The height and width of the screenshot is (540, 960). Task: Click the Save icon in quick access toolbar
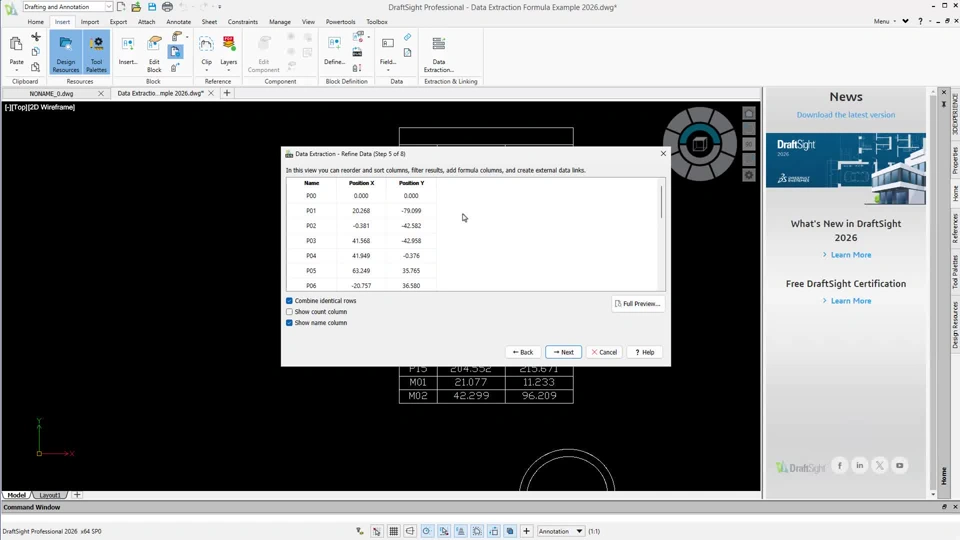(152, 7)
